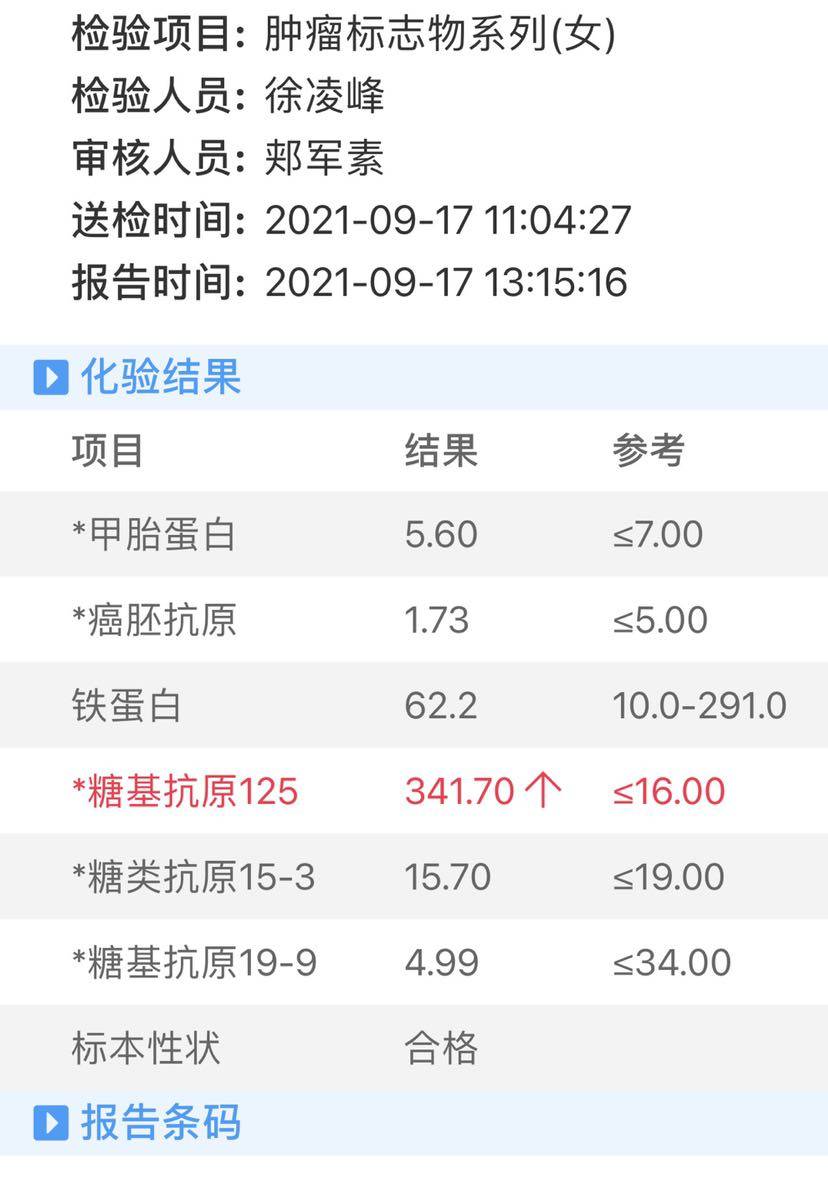Tap the 报告时间 timestamp line
The image size is (828, 1184).
pos(350,283)
